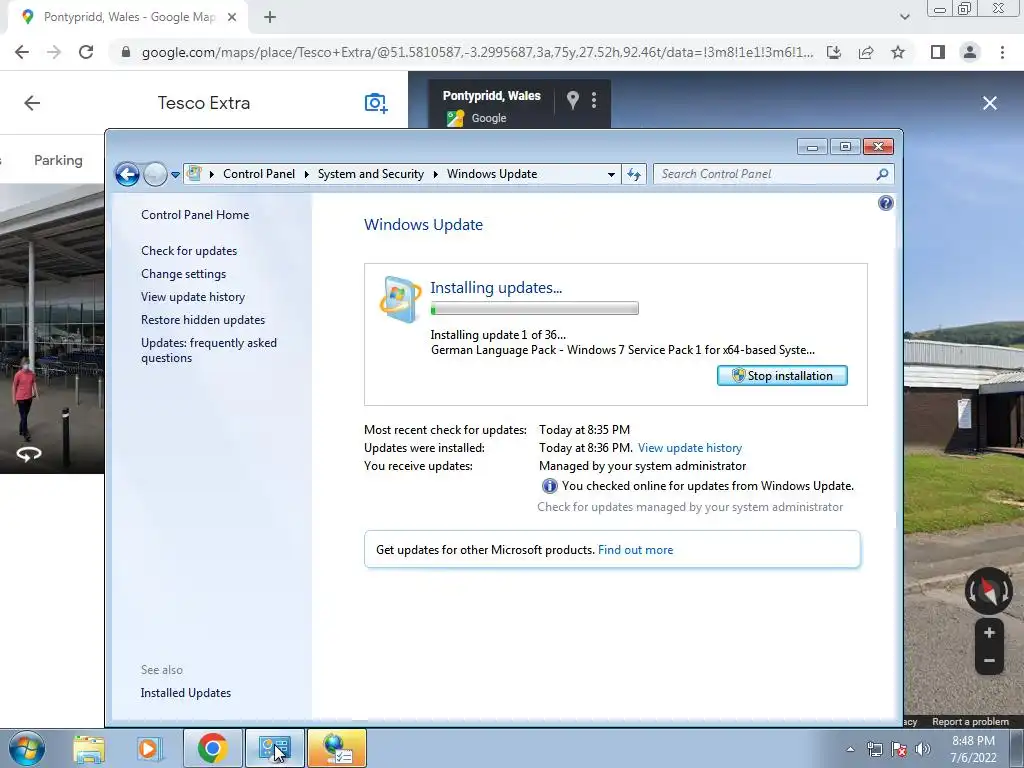Open Installed Updates link

pyautogui.click(x=185, y=693)
